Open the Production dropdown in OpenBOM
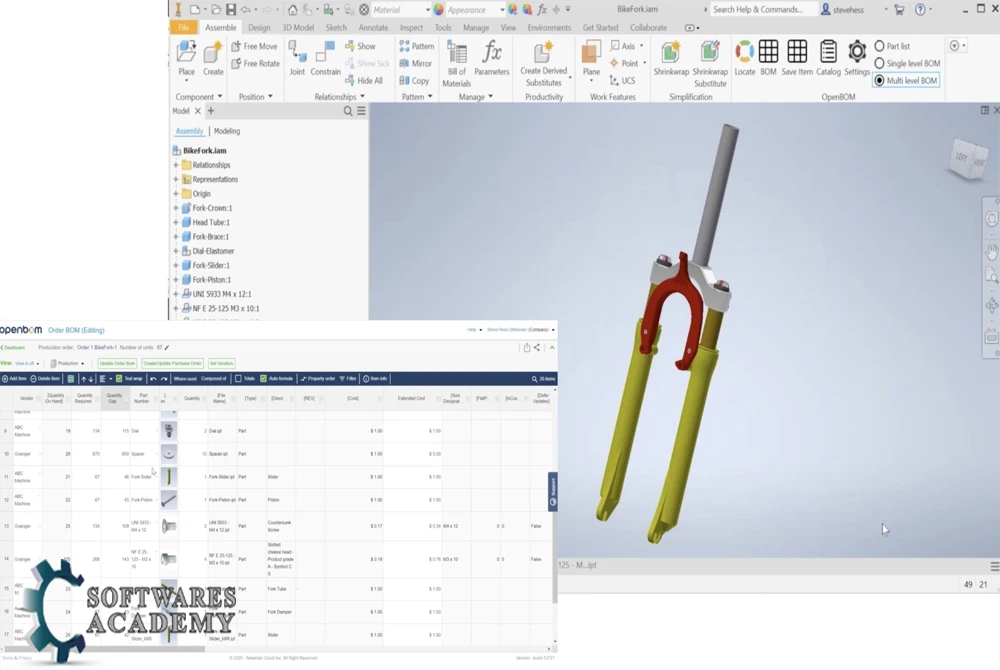 67,363
